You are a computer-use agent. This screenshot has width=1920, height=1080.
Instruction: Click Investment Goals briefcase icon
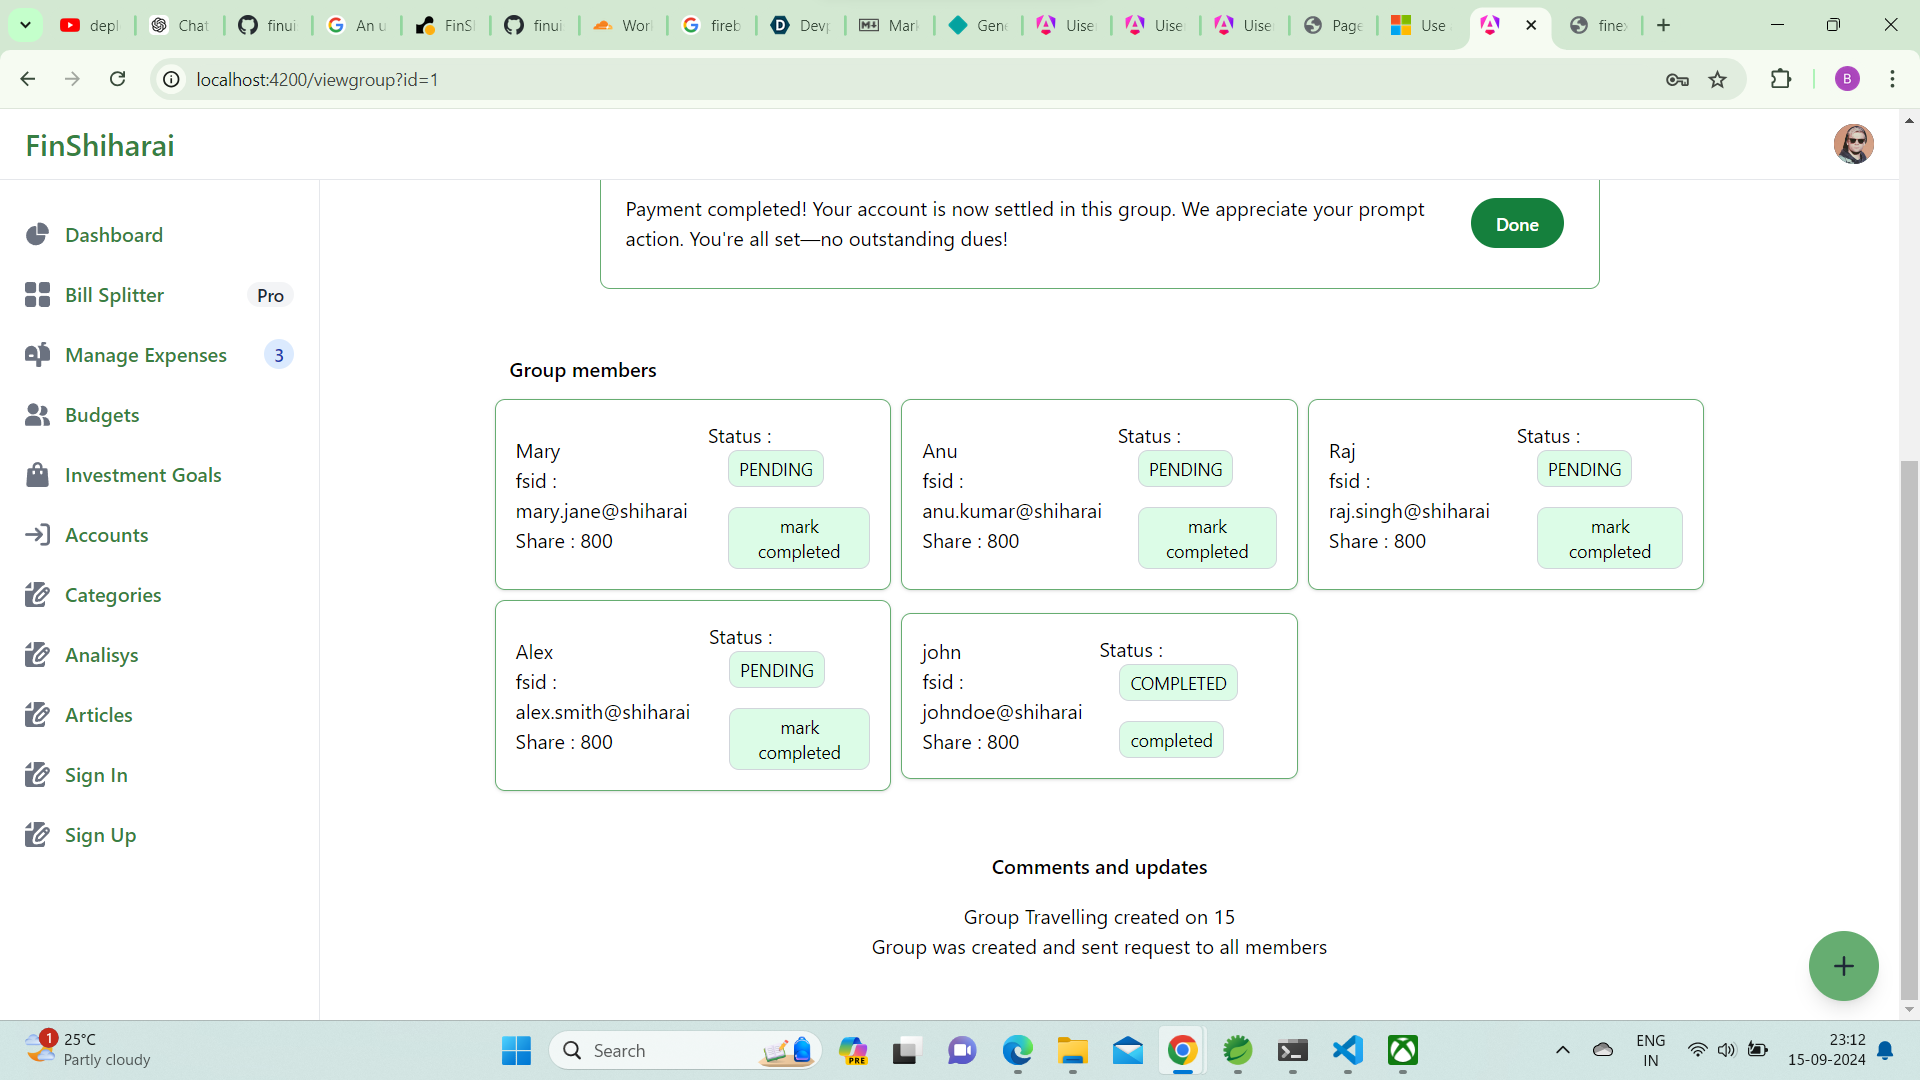pos(37,475)
